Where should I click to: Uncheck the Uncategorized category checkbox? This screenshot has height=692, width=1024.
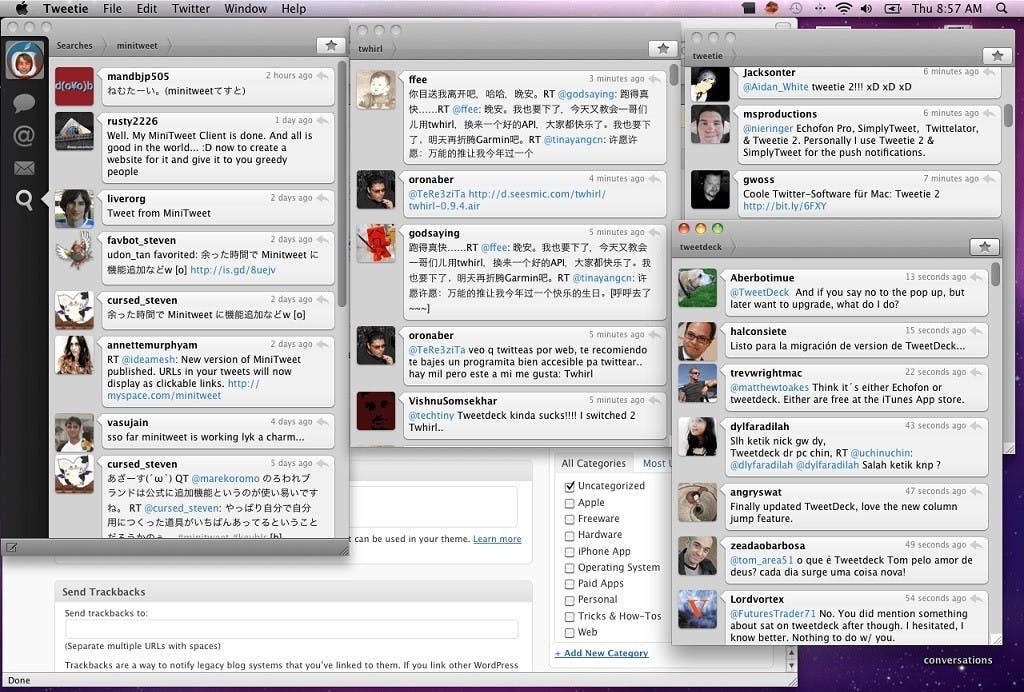tap(569, 487)
